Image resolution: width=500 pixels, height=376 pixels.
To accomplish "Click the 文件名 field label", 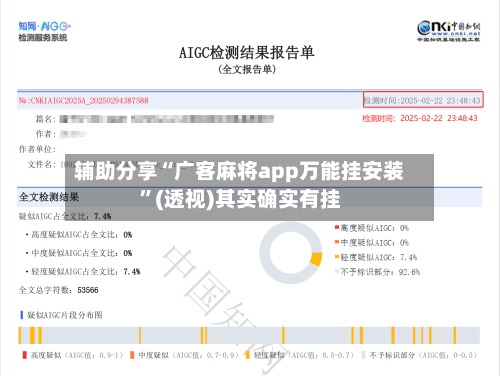I will point(42,164).
